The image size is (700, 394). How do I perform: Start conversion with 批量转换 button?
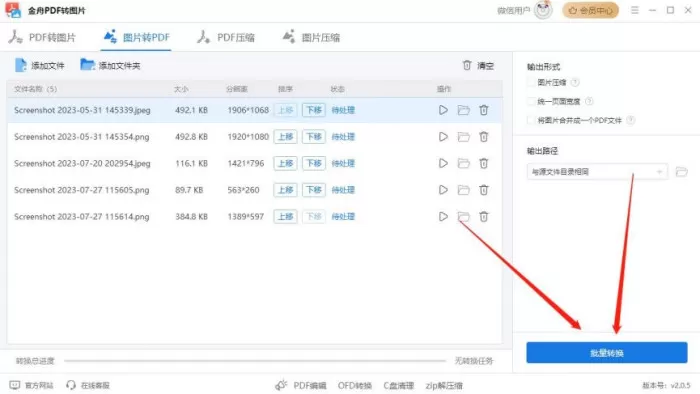pos(607,353)
